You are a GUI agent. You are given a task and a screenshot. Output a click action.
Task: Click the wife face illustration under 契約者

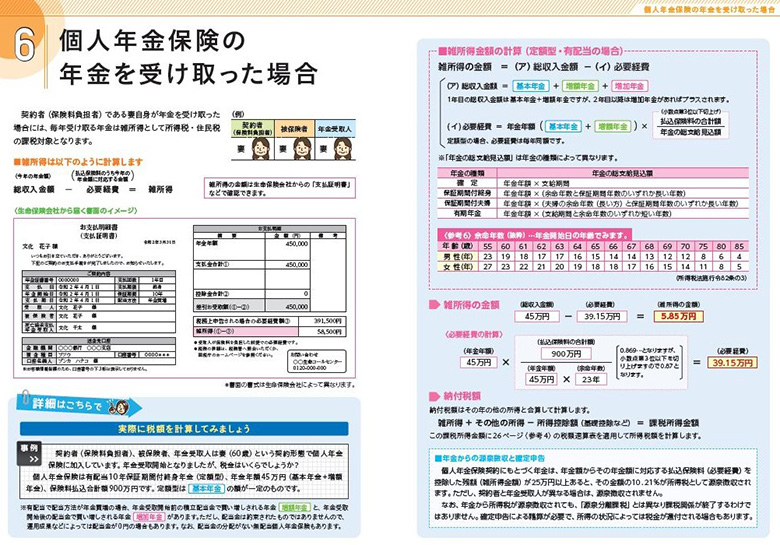(261, 148)
